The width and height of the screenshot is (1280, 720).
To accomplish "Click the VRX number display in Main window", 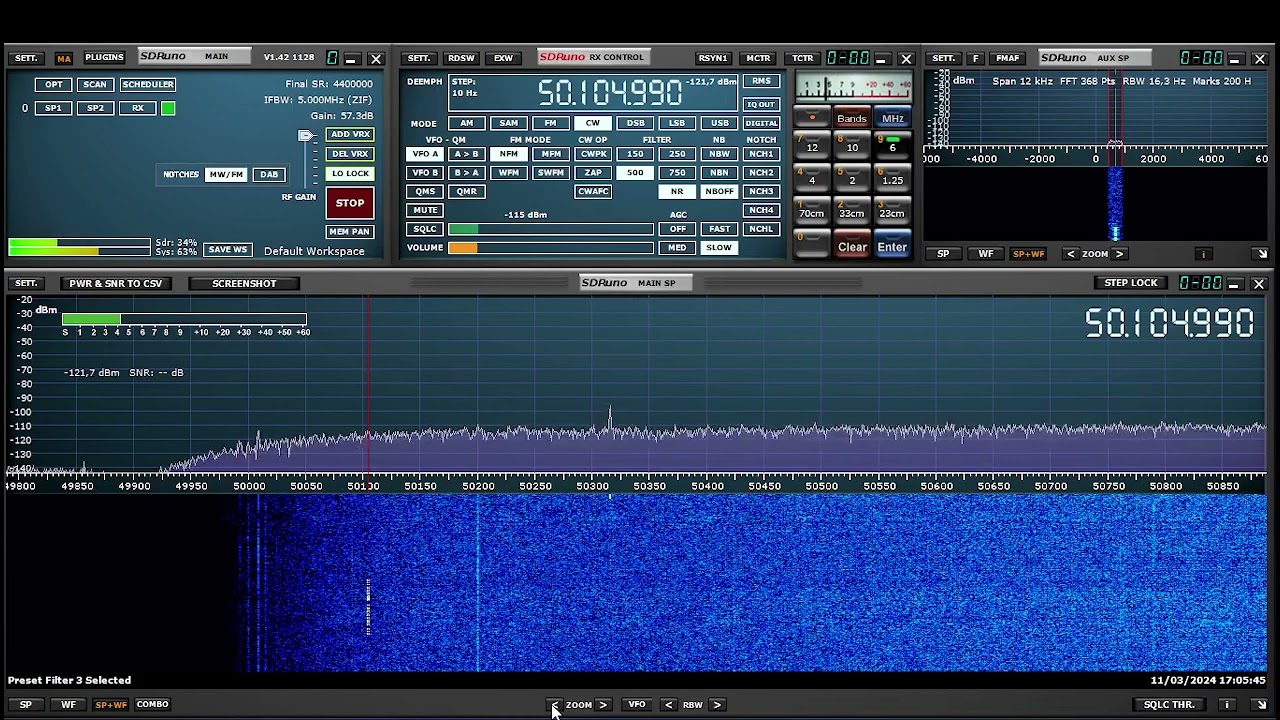I will [x=332, y=58].
